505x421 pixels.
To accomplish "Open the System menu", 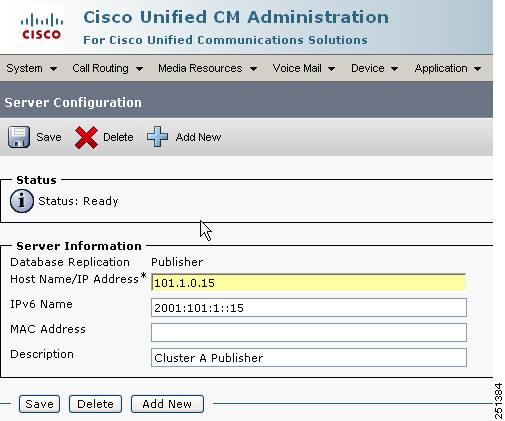I will (x=31, y=68).
